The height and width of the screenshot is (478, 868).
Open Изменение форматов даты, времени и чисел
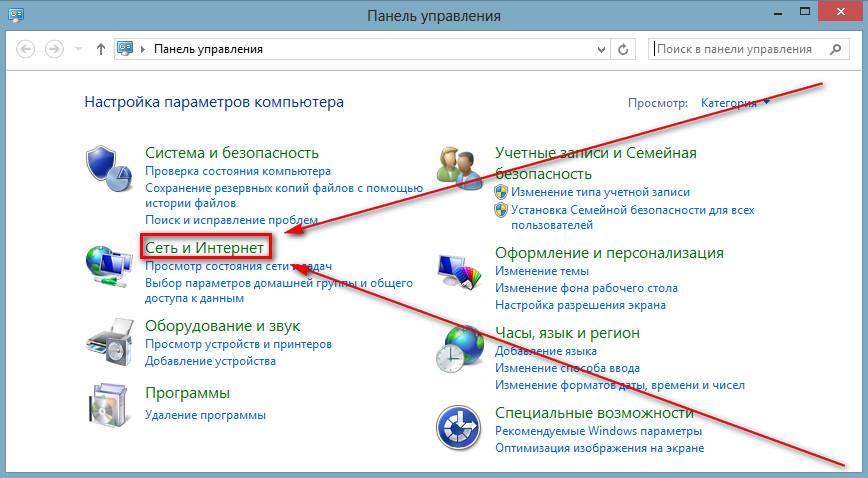[620, 386]
